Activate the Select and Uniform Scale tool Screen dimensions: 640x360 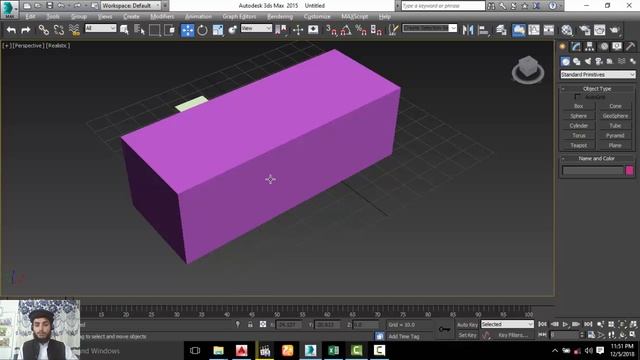coord(218,30)
